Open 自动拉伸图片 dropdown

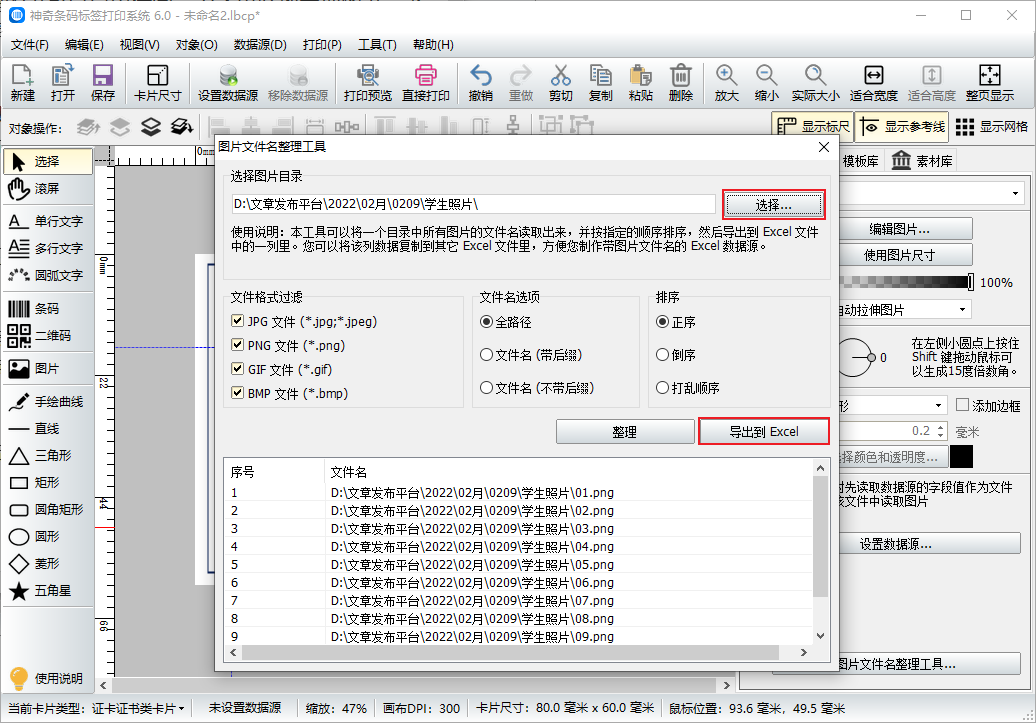[x=962, y=309]
